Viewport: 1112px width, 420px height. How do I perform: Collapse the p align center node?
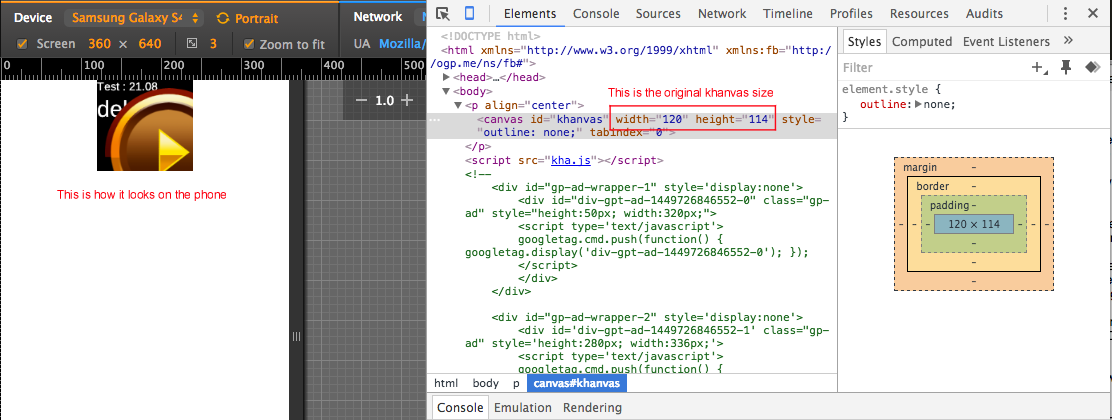458,105
